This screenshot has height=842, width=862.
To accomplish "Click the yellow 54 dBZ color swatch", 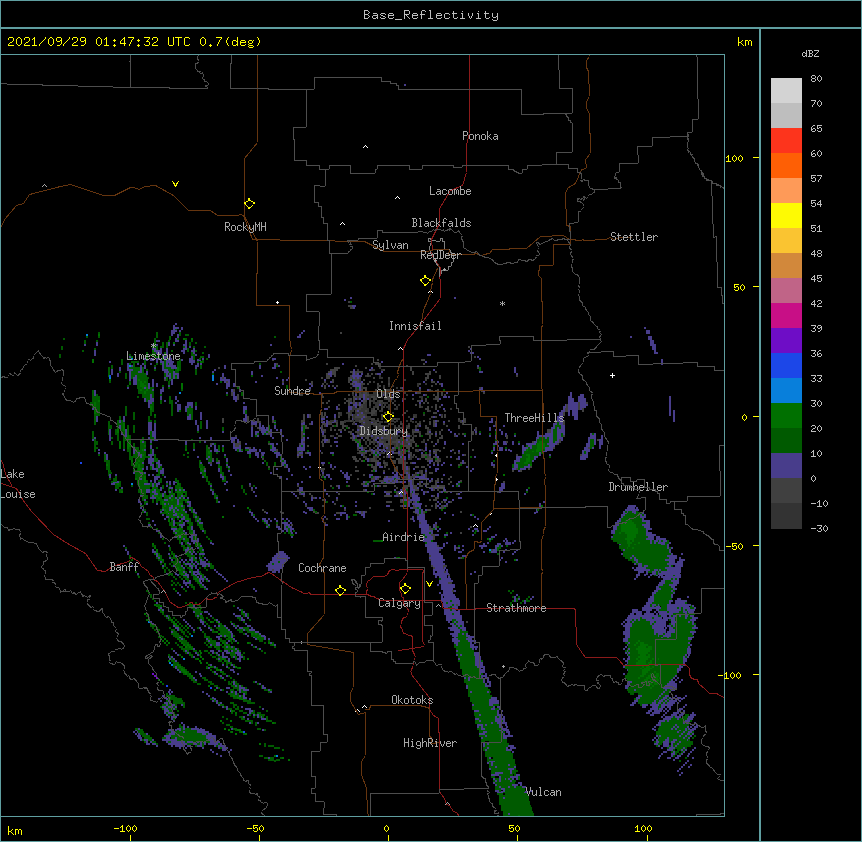I will [786, 215].
